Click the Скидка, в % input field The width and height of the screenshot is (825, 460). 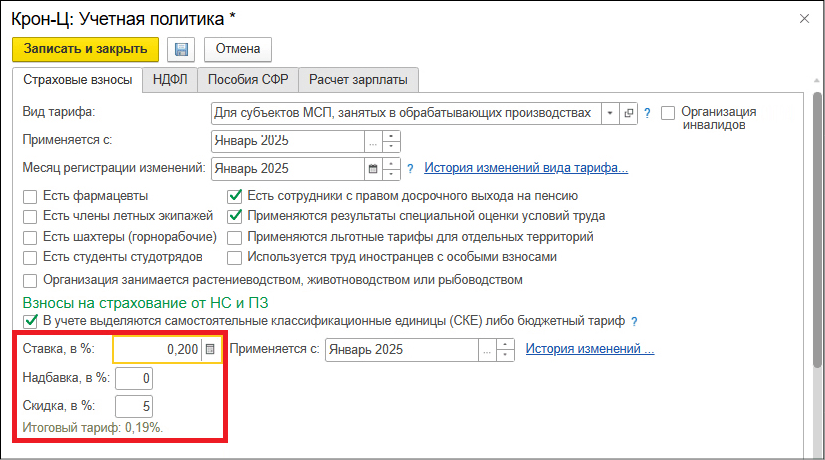133,406
